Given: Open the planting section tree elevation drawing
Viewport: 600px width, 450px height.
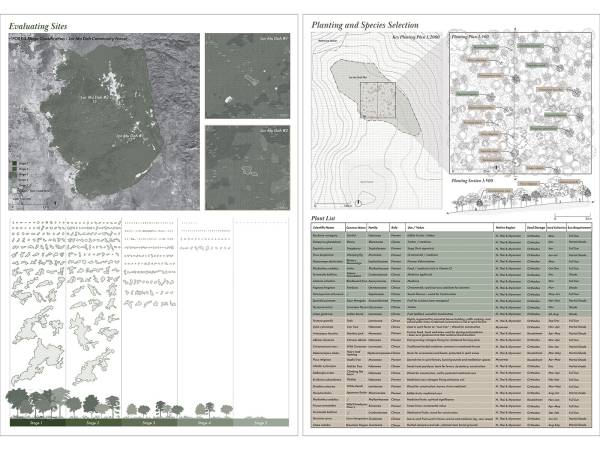Looking at the screenshot, I should tap(520, 197).
